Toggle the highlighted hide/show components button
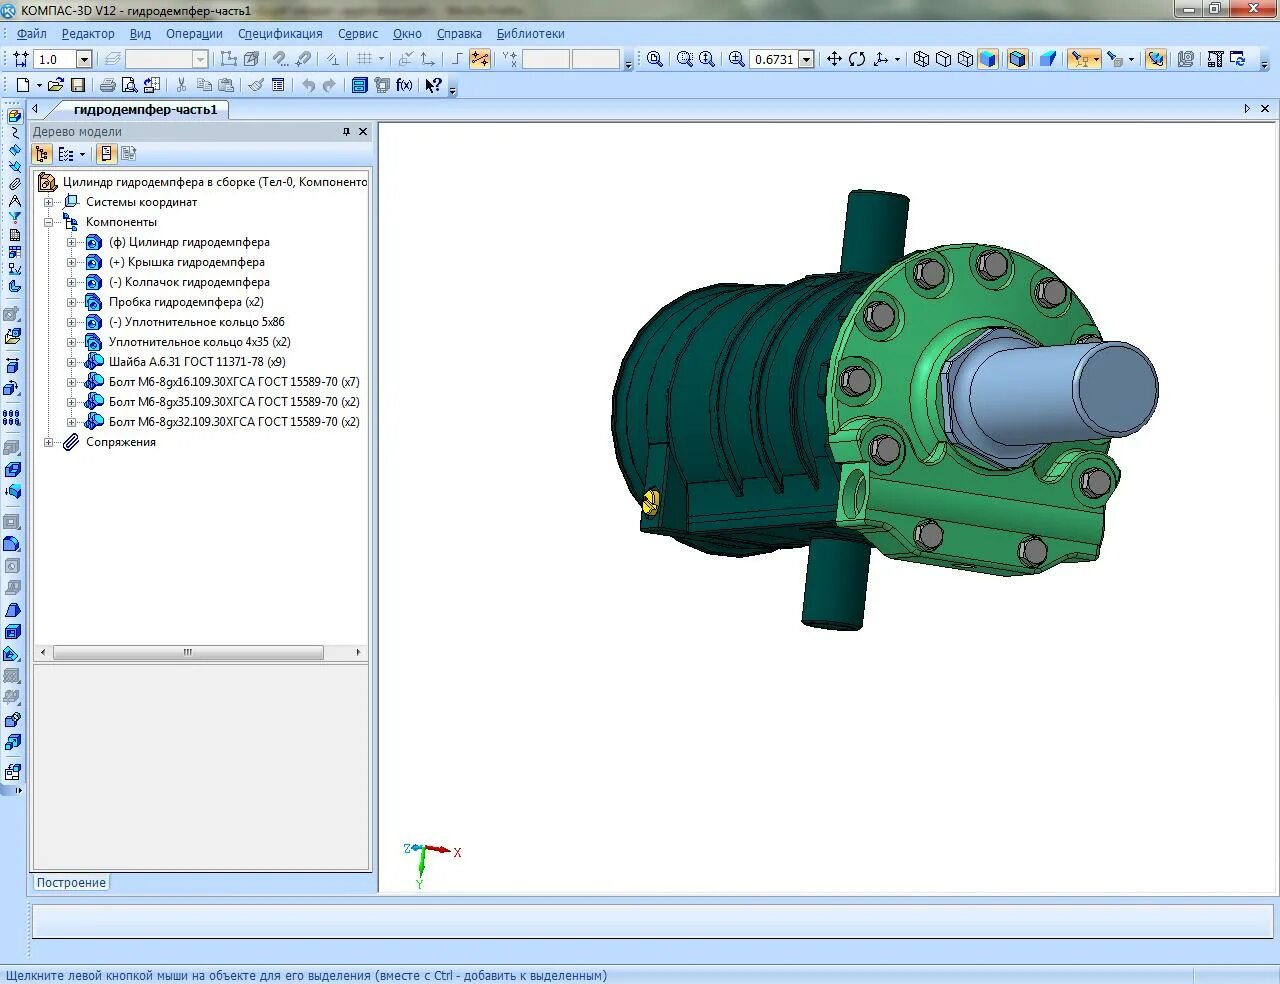Viewport: 1280px width, 984px height. [x=1155, y=59]
